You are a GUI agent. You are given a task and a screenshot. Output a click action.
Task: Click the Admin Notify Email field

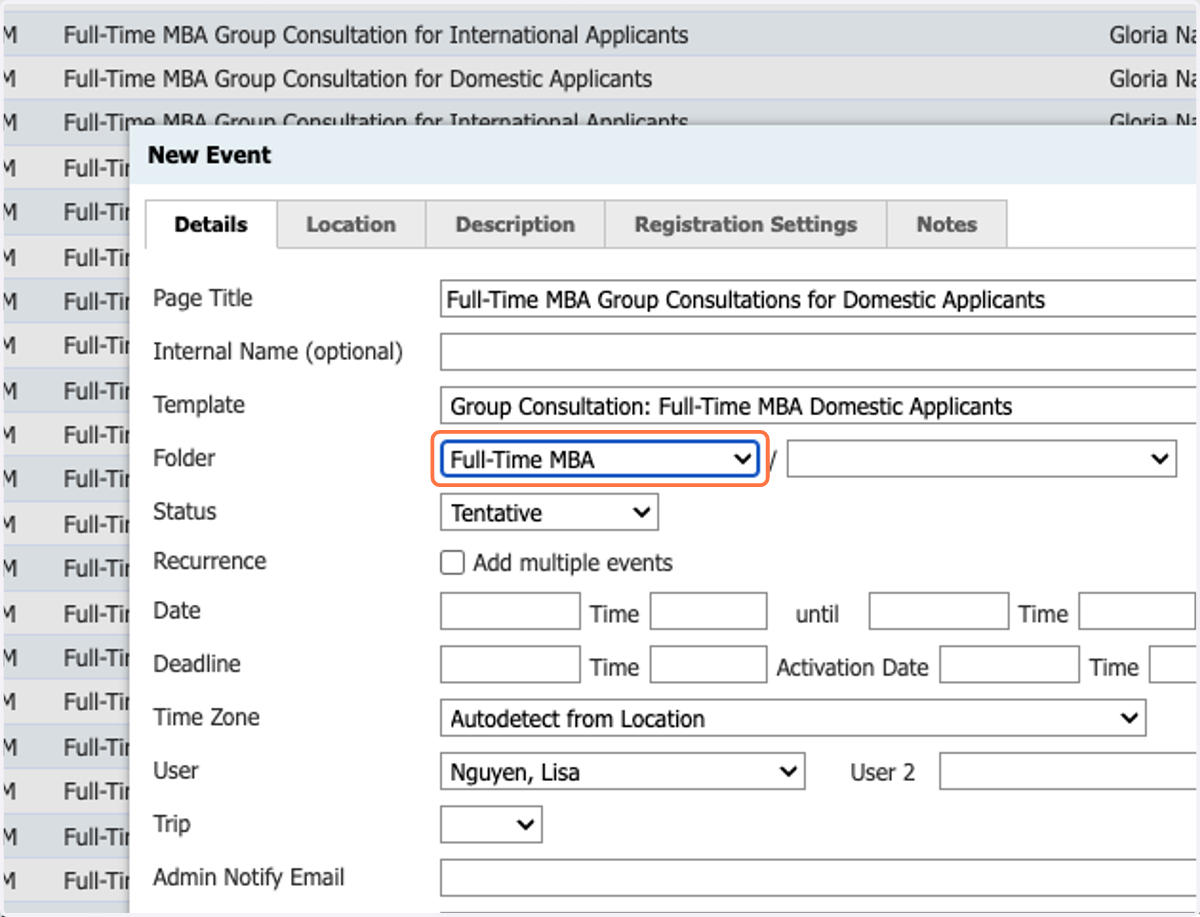(x=818, y=879)
